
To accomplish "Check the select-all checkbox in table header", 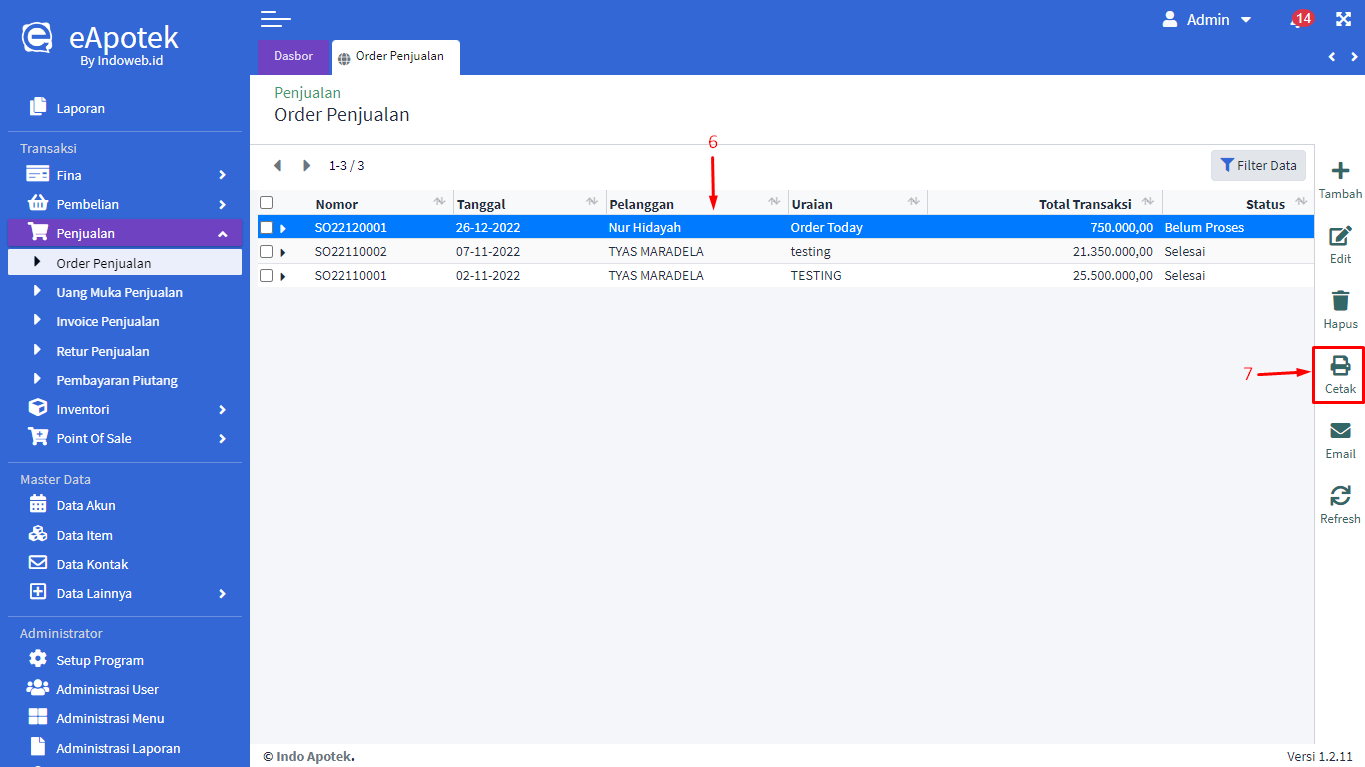I will 266,203.
